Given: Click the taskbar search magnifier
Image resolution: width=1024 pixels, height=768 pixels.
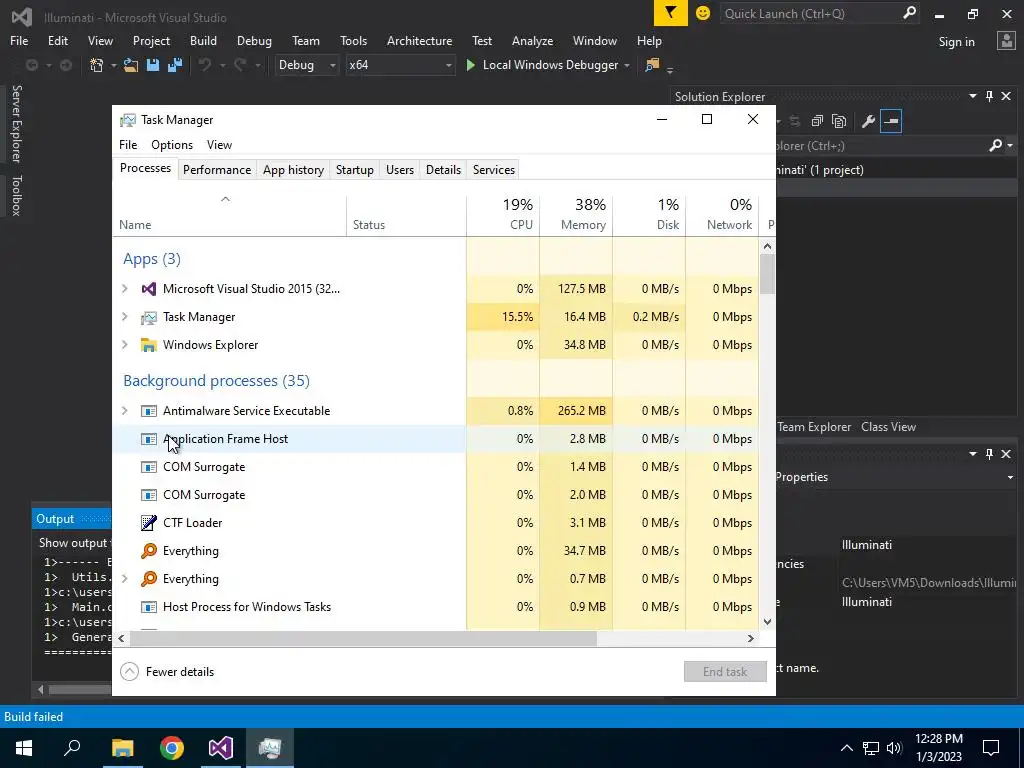Looking at the screenshot, I should [x=72, y=748].
